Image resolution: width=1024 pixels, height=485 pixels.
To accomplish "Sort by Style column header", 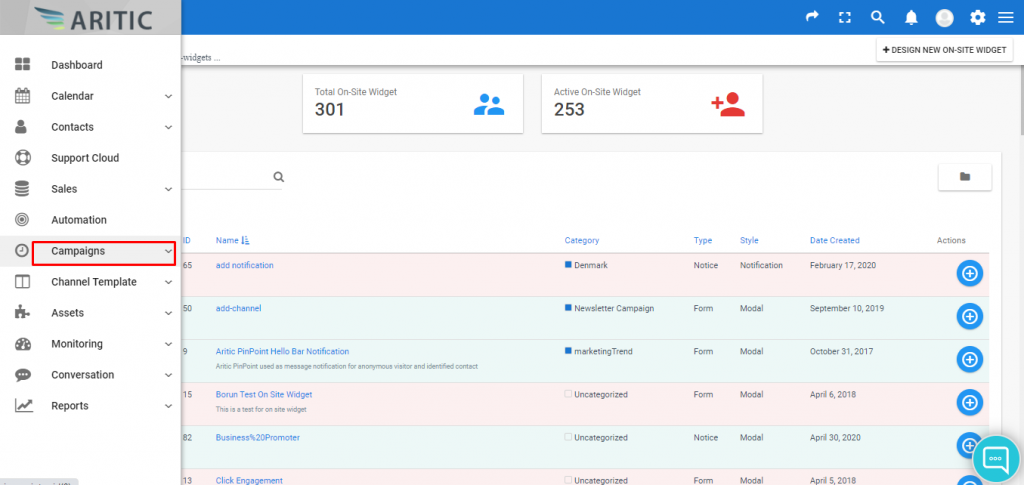I will point(749,240).
